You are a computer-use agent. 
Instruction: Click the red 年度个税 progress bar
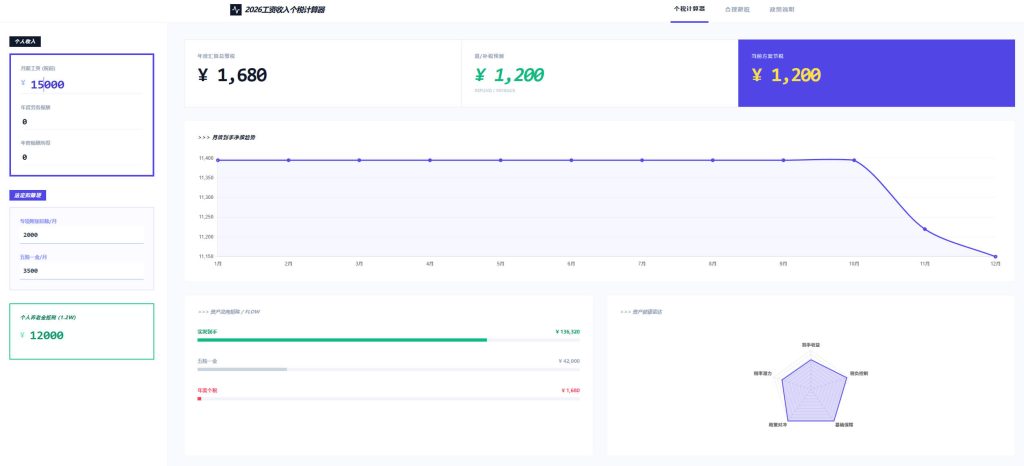pyautogui.click(x=200, y=398)
